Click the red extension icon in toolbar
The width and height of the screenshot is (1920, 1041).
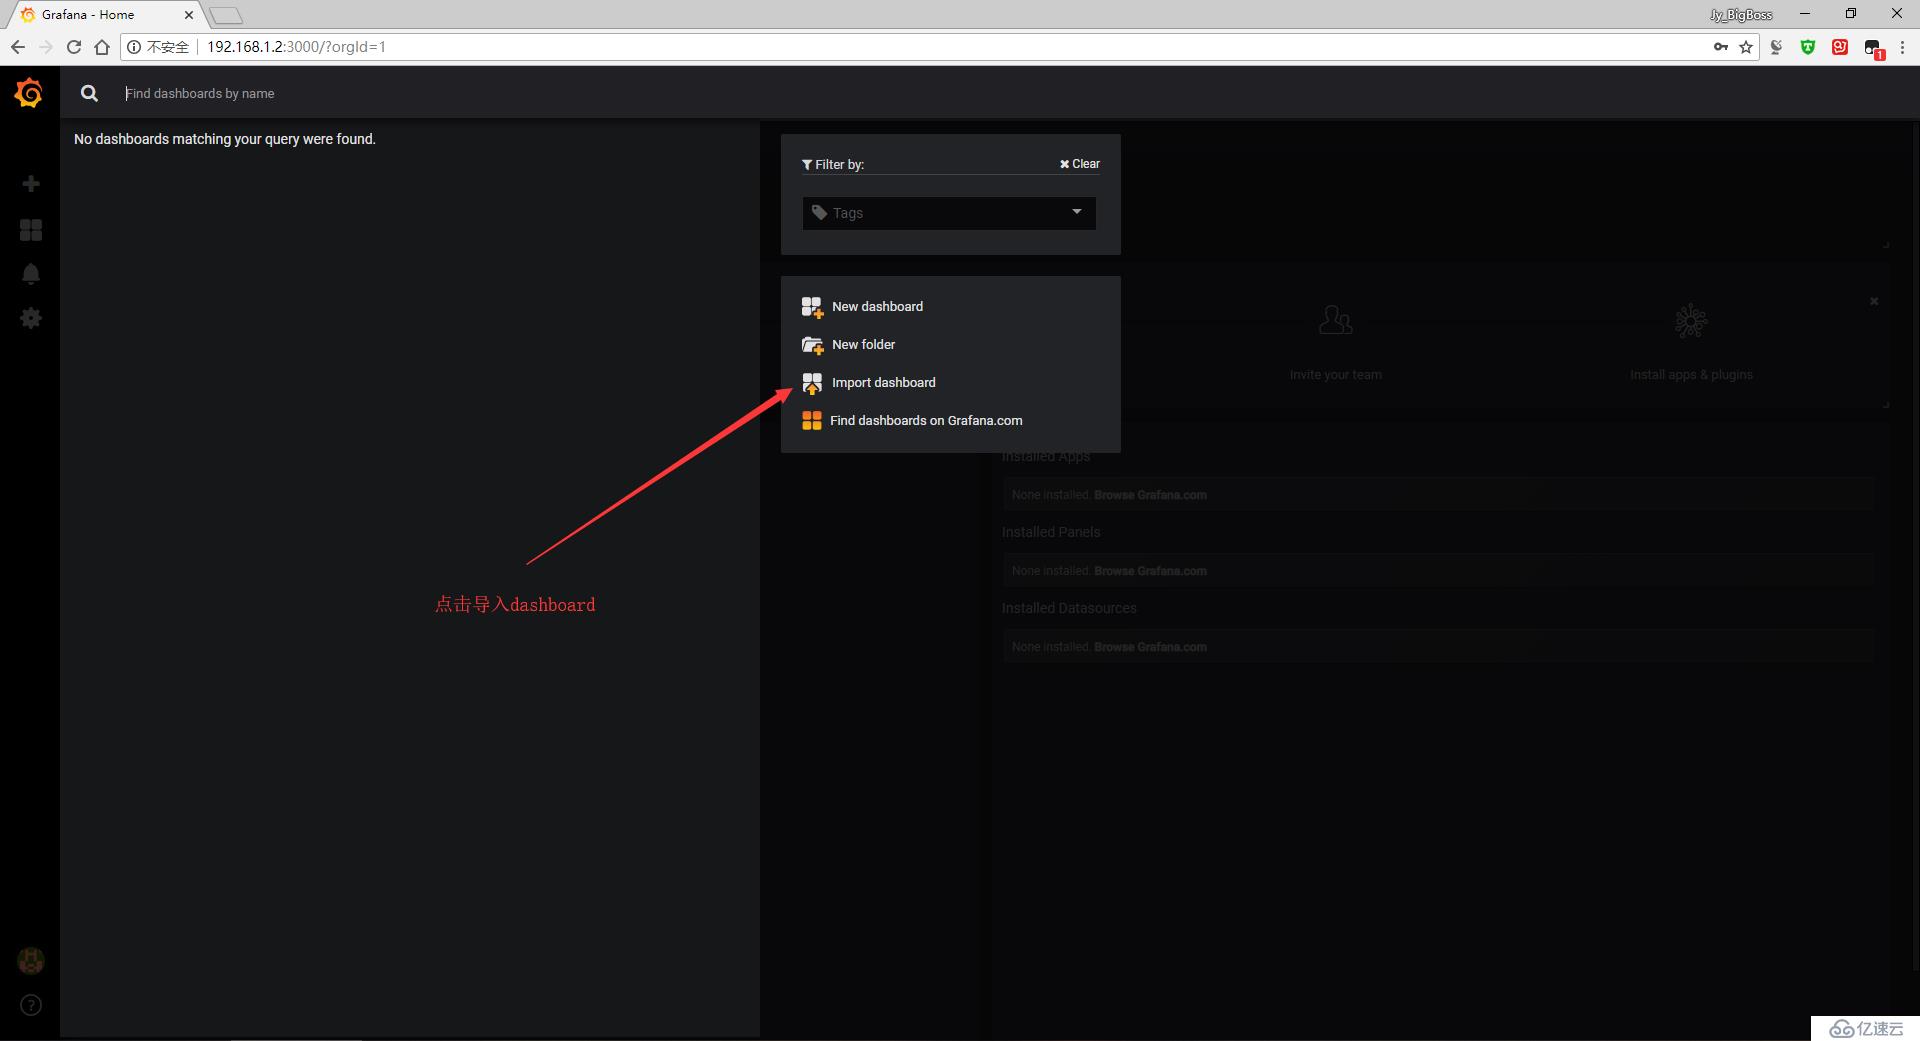[1840, 47]
